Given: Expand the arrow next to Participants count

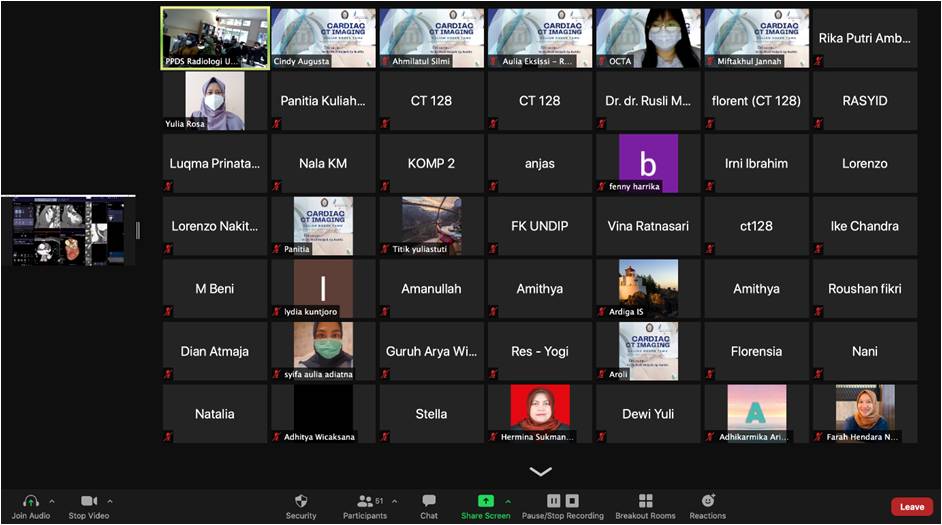Looking at the screenshot, I should coord(394,501).
